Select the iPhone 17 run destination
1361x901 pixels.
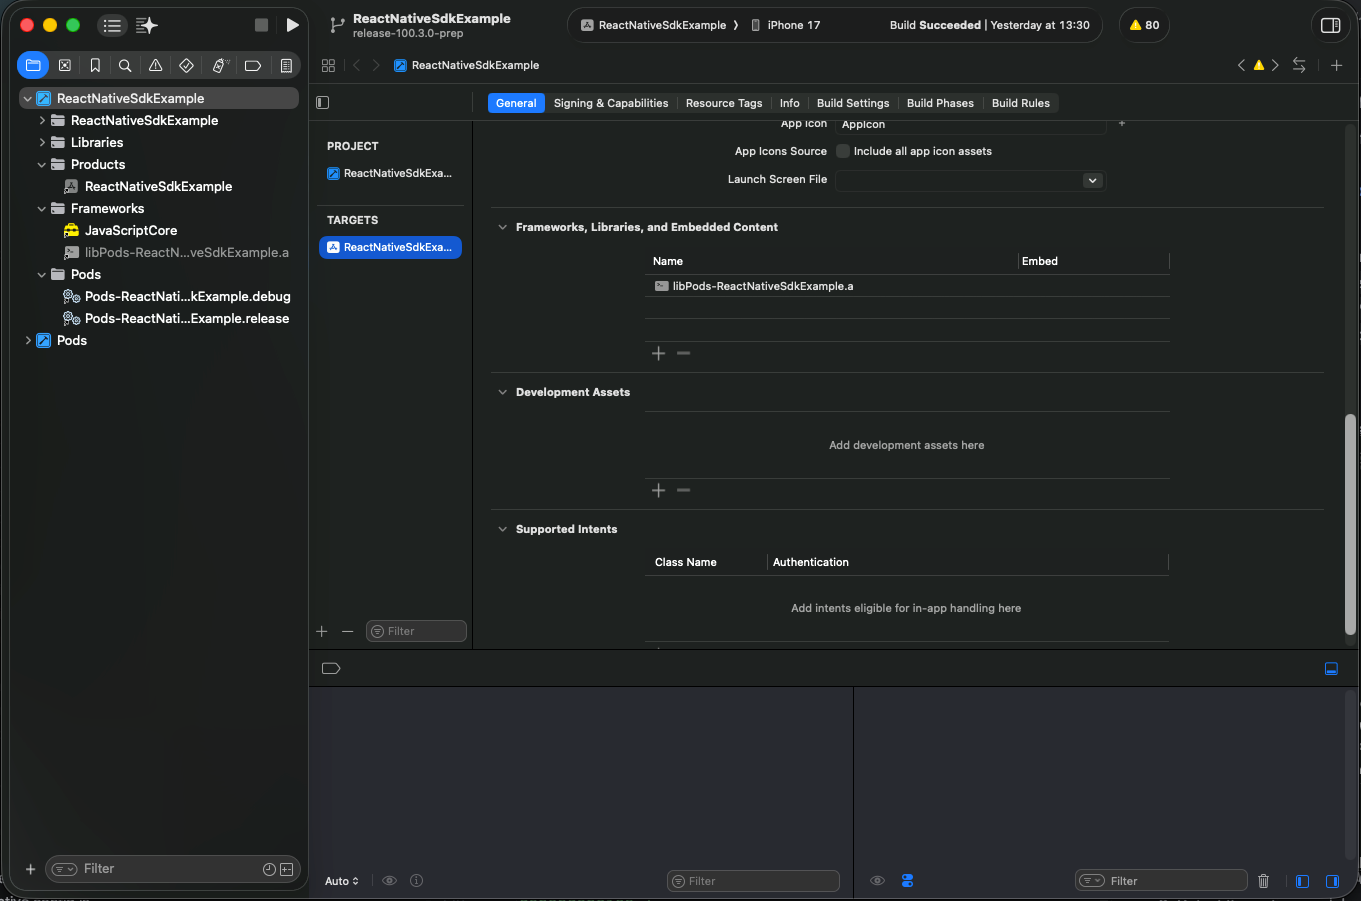(x=793, y=25)
